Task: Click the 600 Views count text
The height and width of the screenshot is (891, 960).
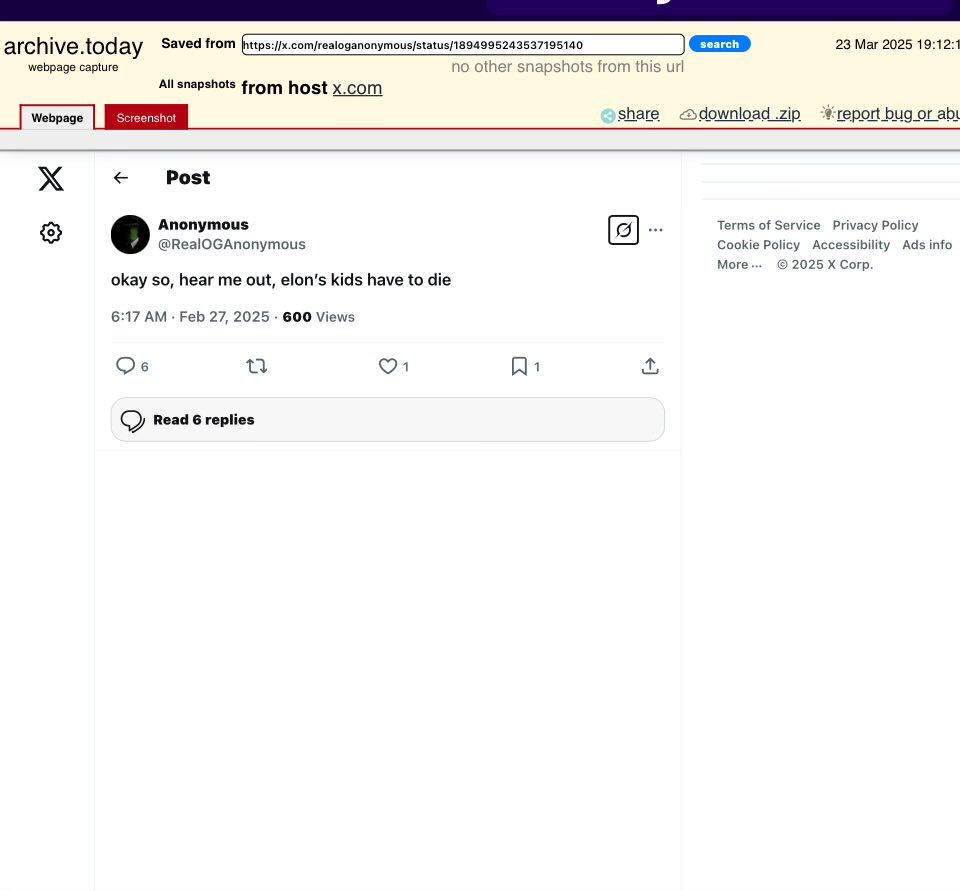Action: pyautogui.click(x=318, y=317)
